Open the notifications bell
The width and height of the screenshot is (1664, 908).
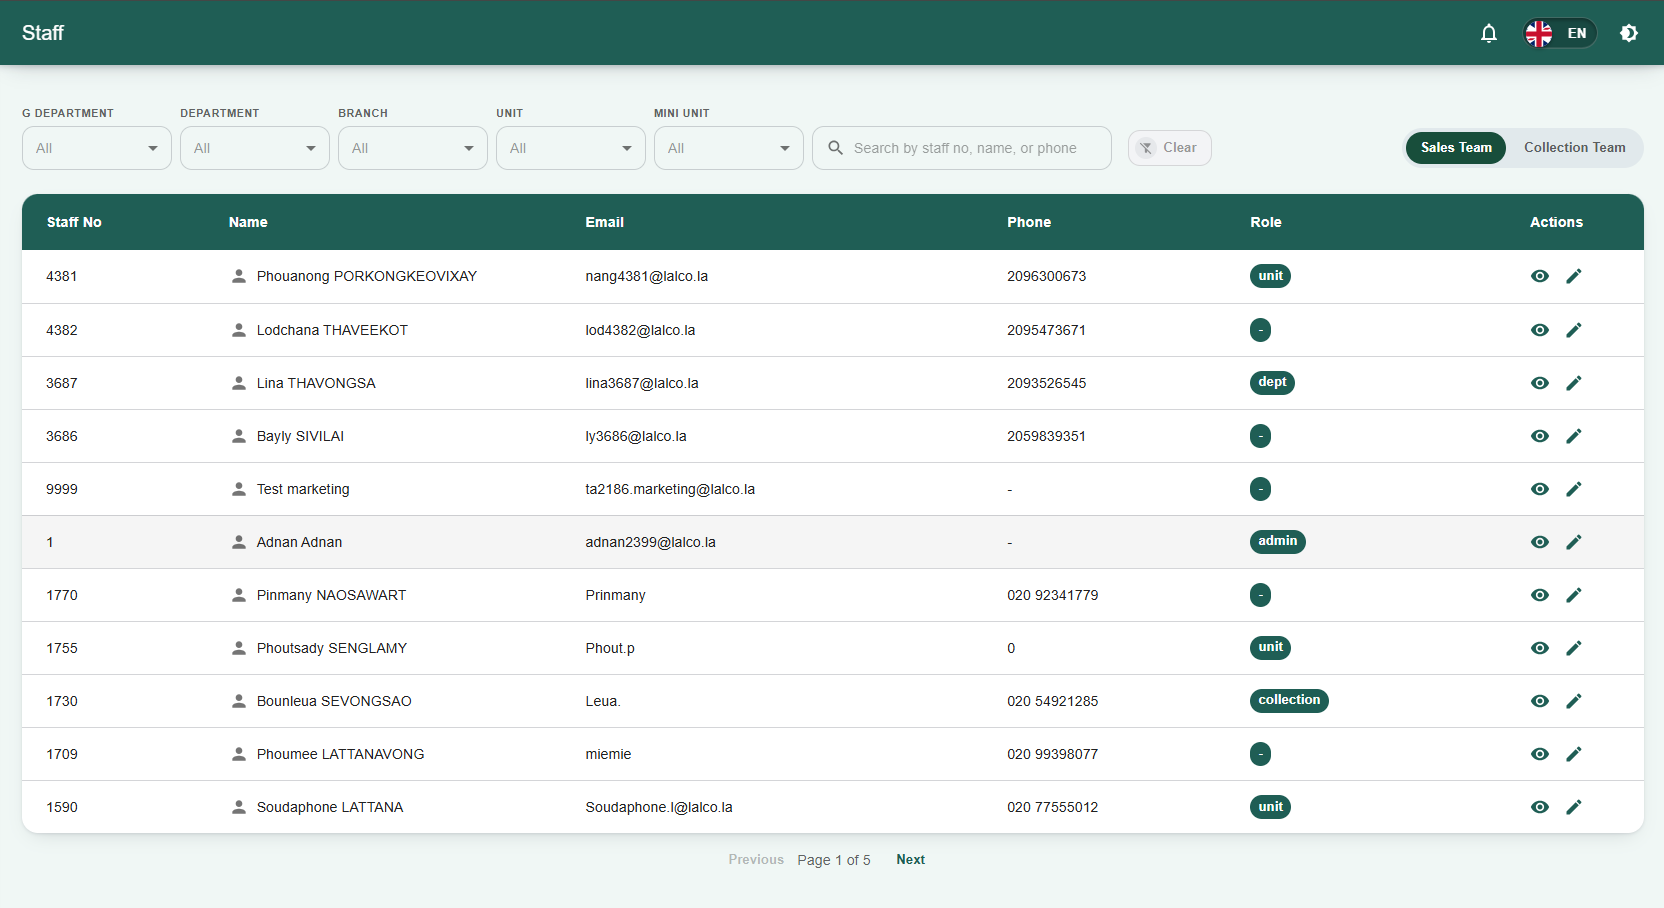point(1489,33)
